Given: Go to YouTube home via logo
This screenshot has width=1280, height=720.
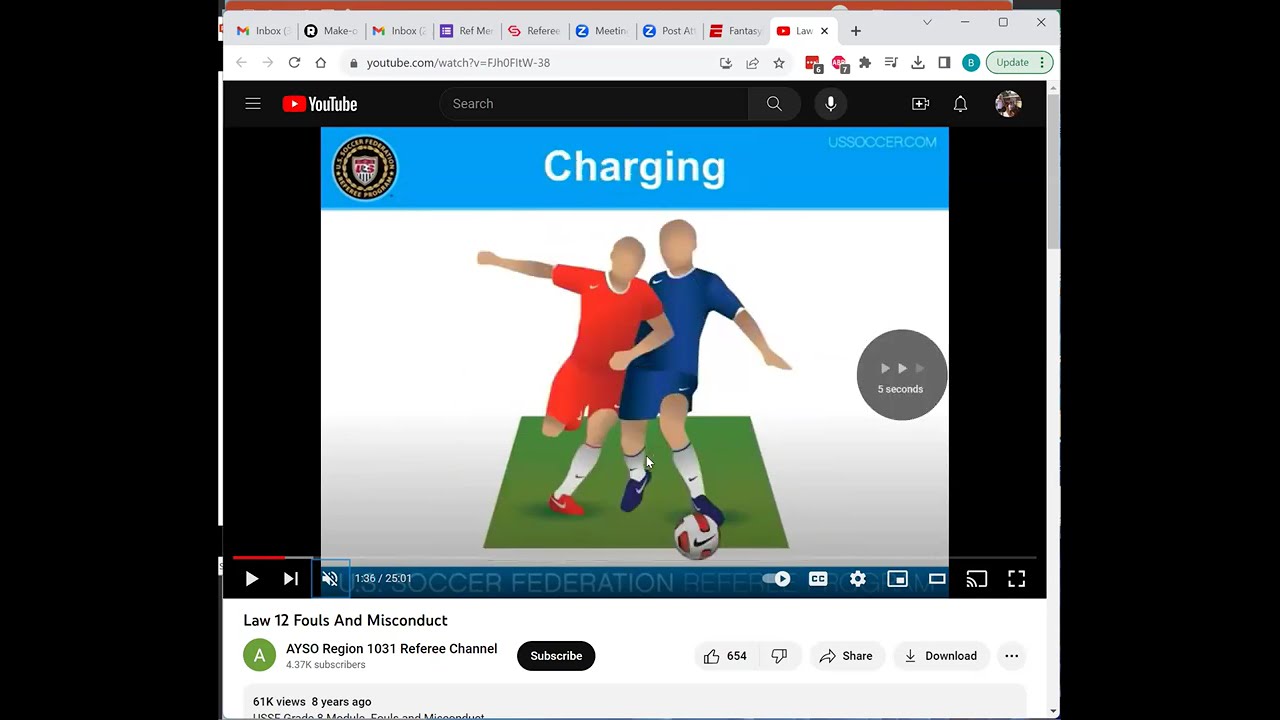Looking at the screenshot, I should [320, 104].
